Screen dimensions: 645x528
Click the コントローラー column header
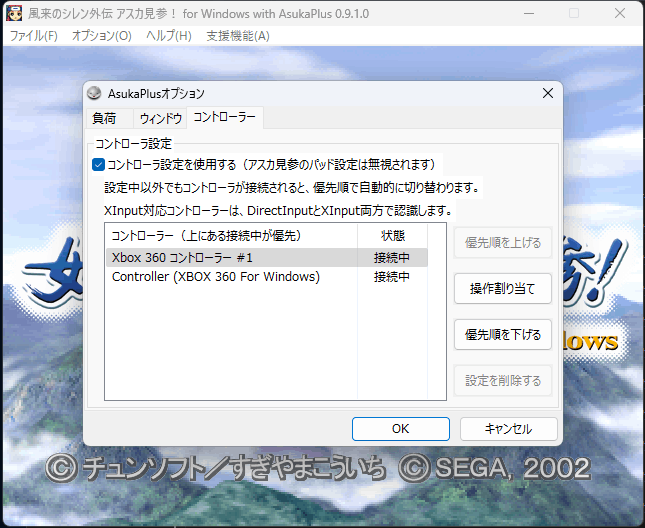click(x=231, y=236)
